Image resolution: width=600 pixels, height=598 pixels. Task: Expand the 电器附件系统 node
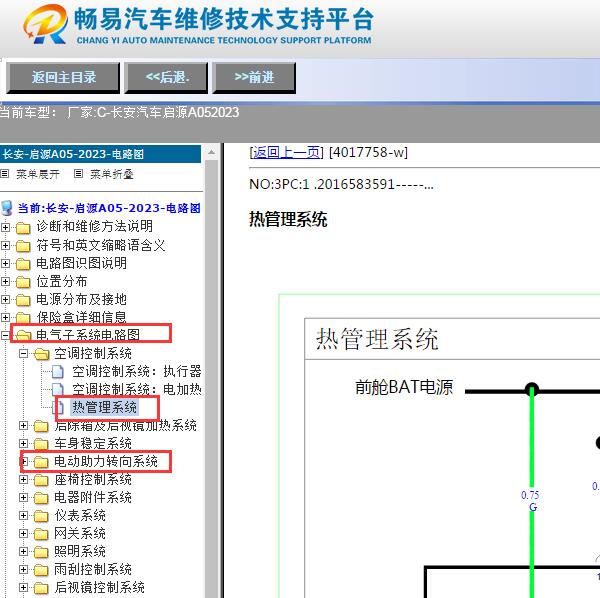(x=23, y=497)
